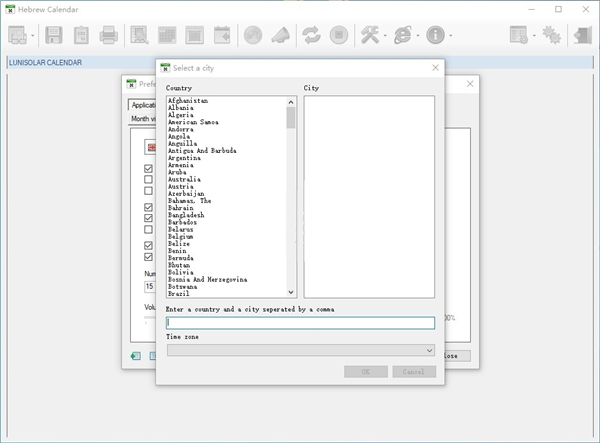
Task: Click the info circle toolbar icon
Action: pos(435,35)
